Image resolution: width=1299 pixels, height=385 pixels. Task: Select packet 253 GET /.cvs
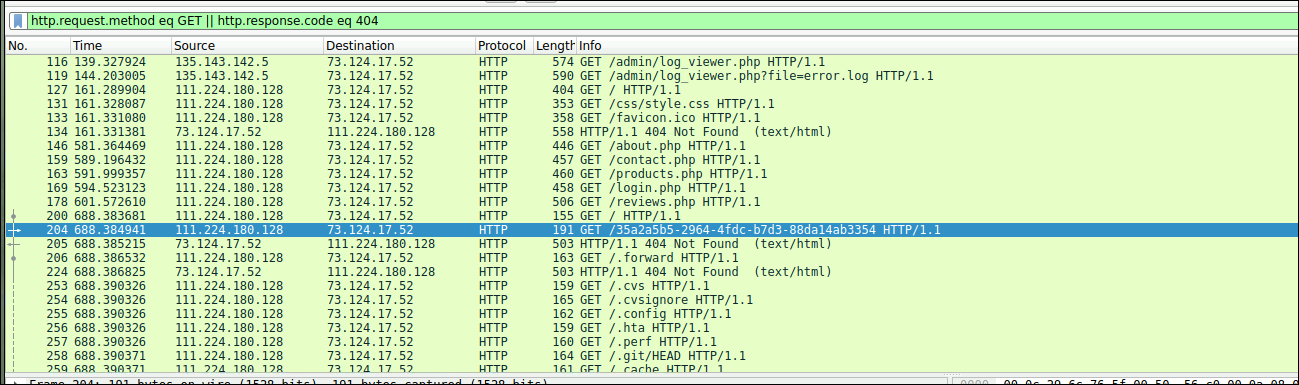click(651, 286)
